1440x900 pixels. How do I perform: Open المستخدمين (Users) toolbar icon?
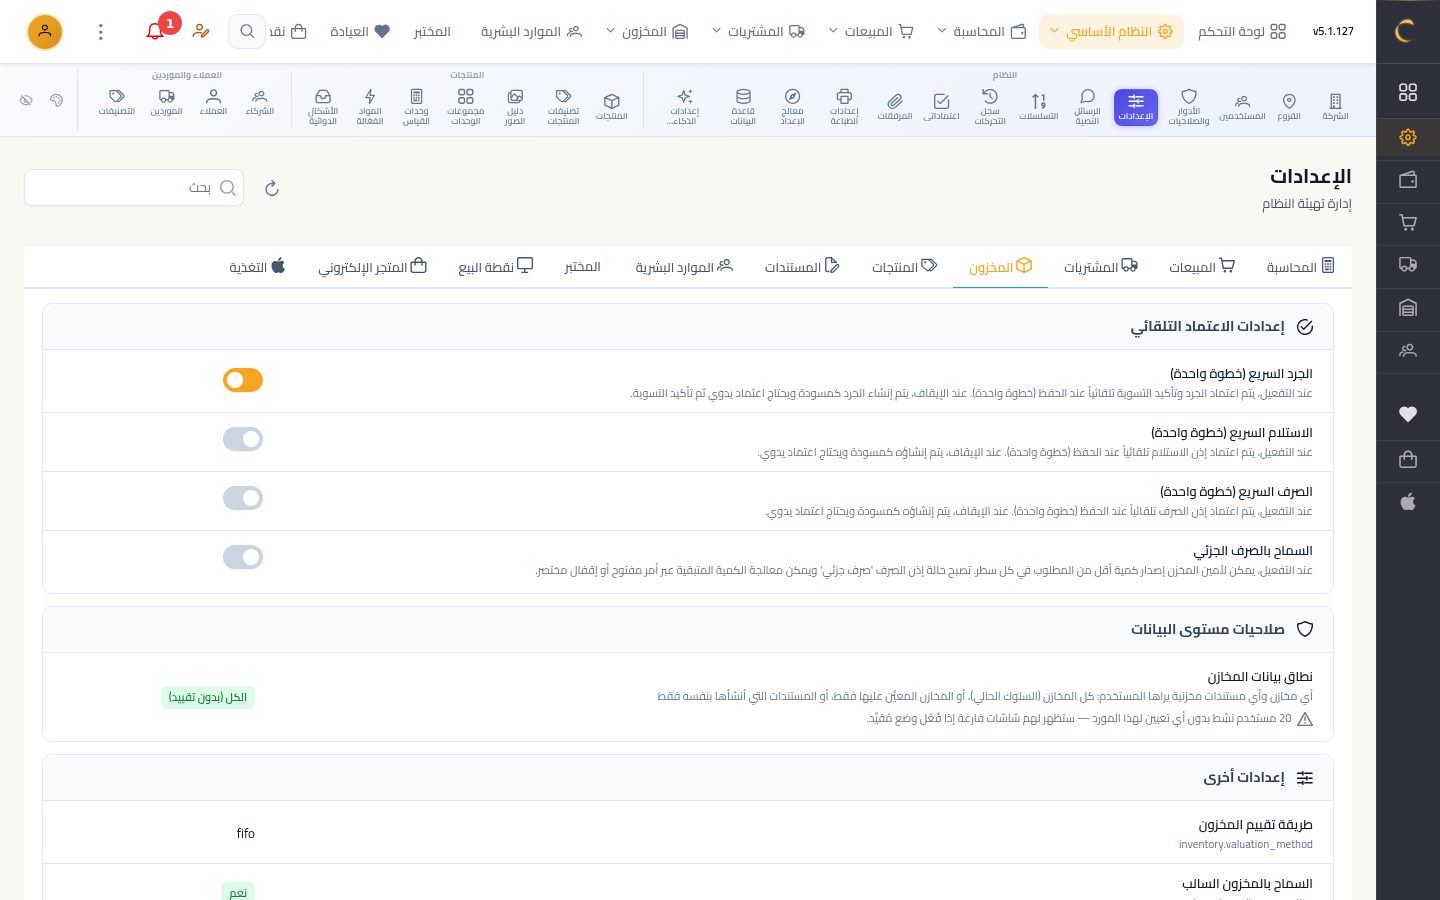(x=1242, y=106)
